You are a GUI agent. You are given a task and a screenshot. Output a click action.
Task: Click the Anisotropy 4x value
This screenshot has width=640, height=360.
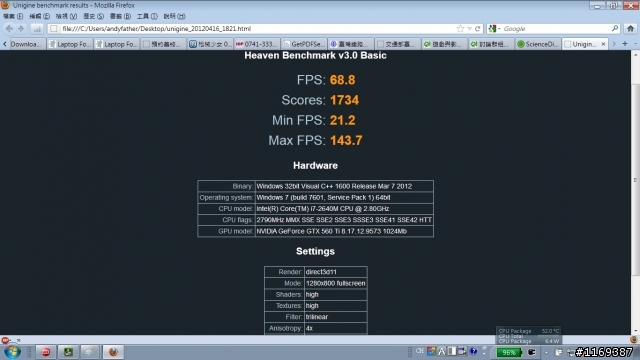point(336,328)
